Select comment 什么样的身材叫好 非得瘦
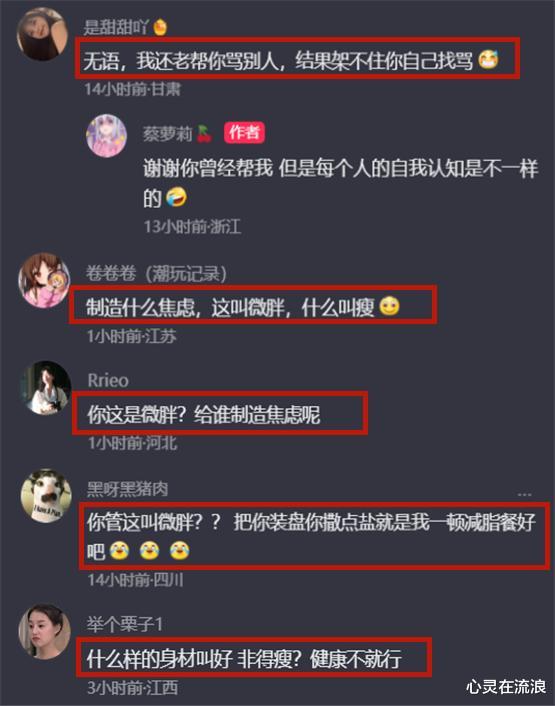The height and width of the screenshot is (706, 555). click(x=244, y=659)
